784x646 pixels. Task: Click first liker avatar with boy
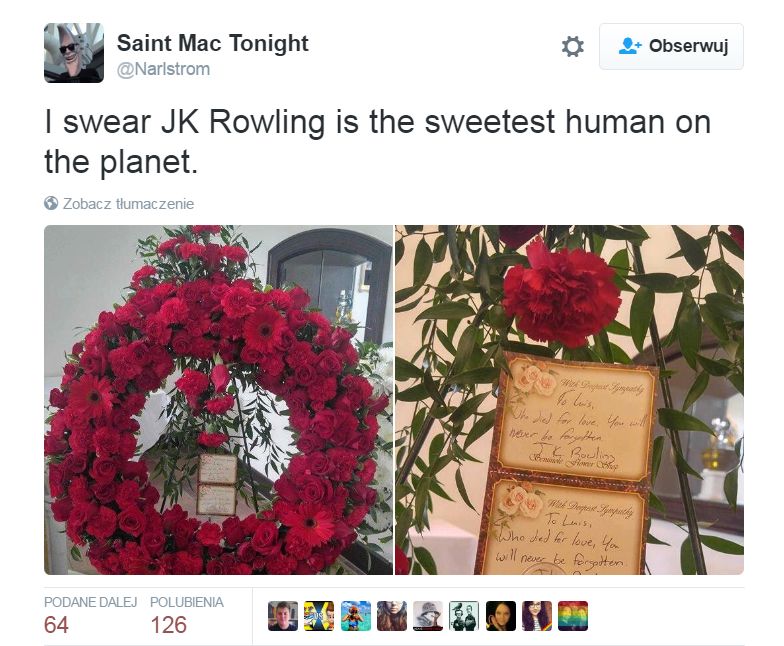click(x=283, y=616)
